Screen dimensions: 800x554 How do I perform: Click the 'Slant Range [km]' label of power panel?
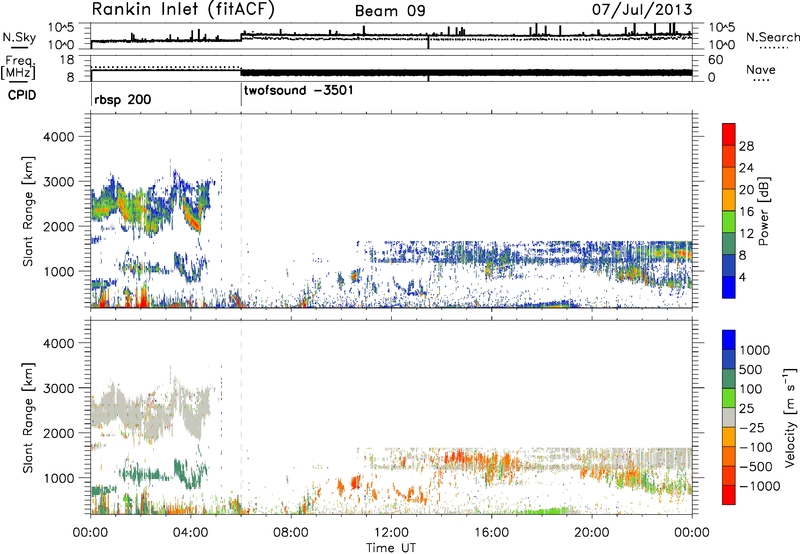[28, 211]
